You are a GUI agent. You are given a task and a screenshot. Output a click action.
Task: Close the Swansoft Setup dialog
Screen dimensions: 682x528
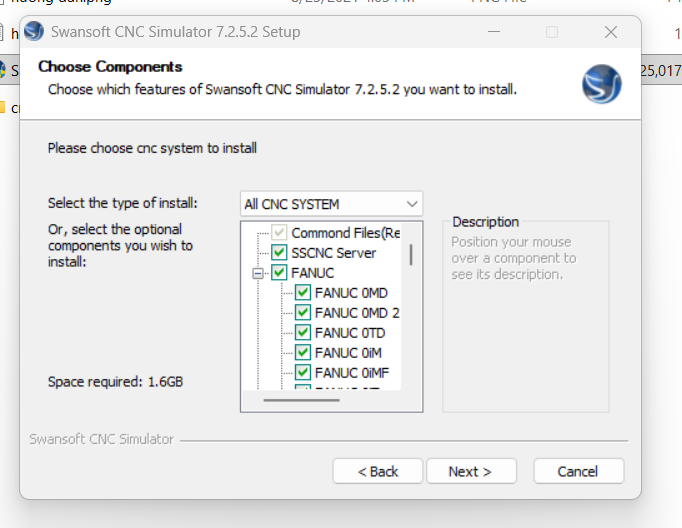[x=611, y=32]
